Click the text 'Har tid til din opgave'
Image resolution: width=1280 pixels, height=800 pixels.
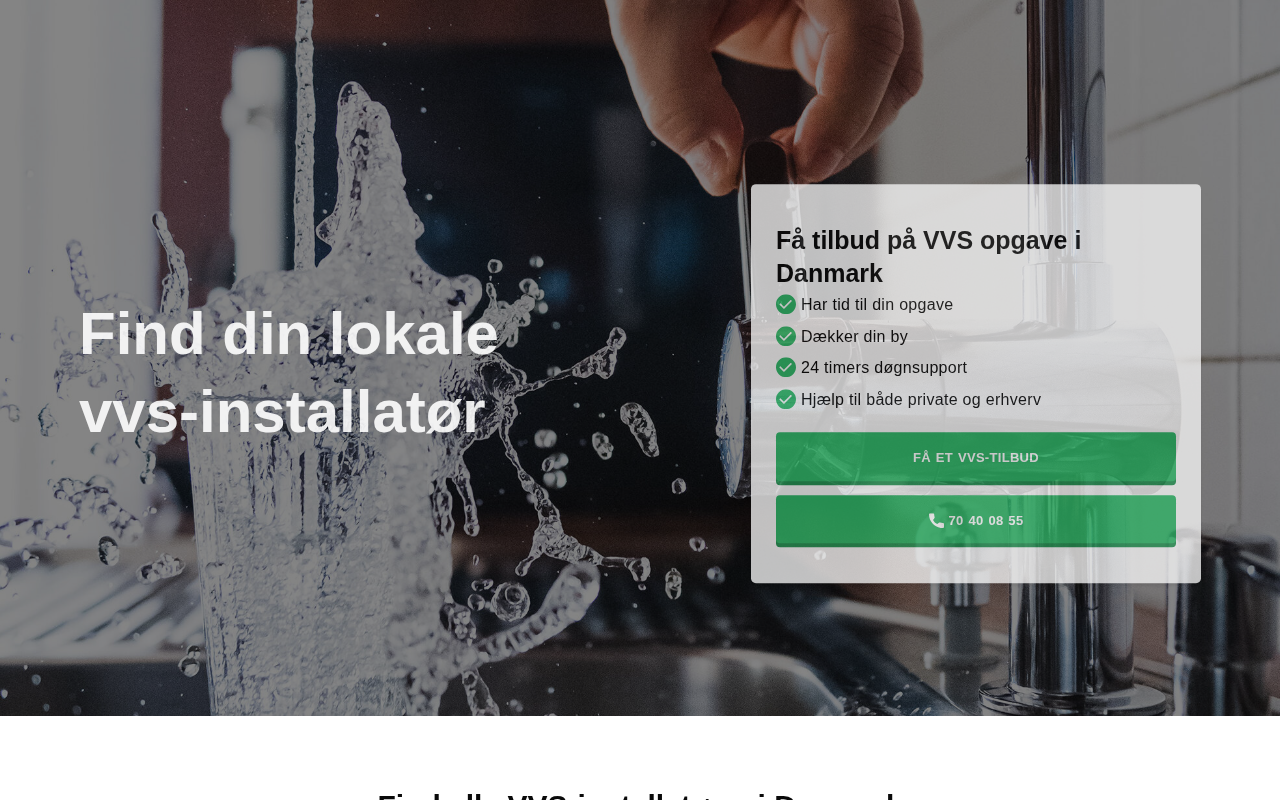[x=877, y=304]
